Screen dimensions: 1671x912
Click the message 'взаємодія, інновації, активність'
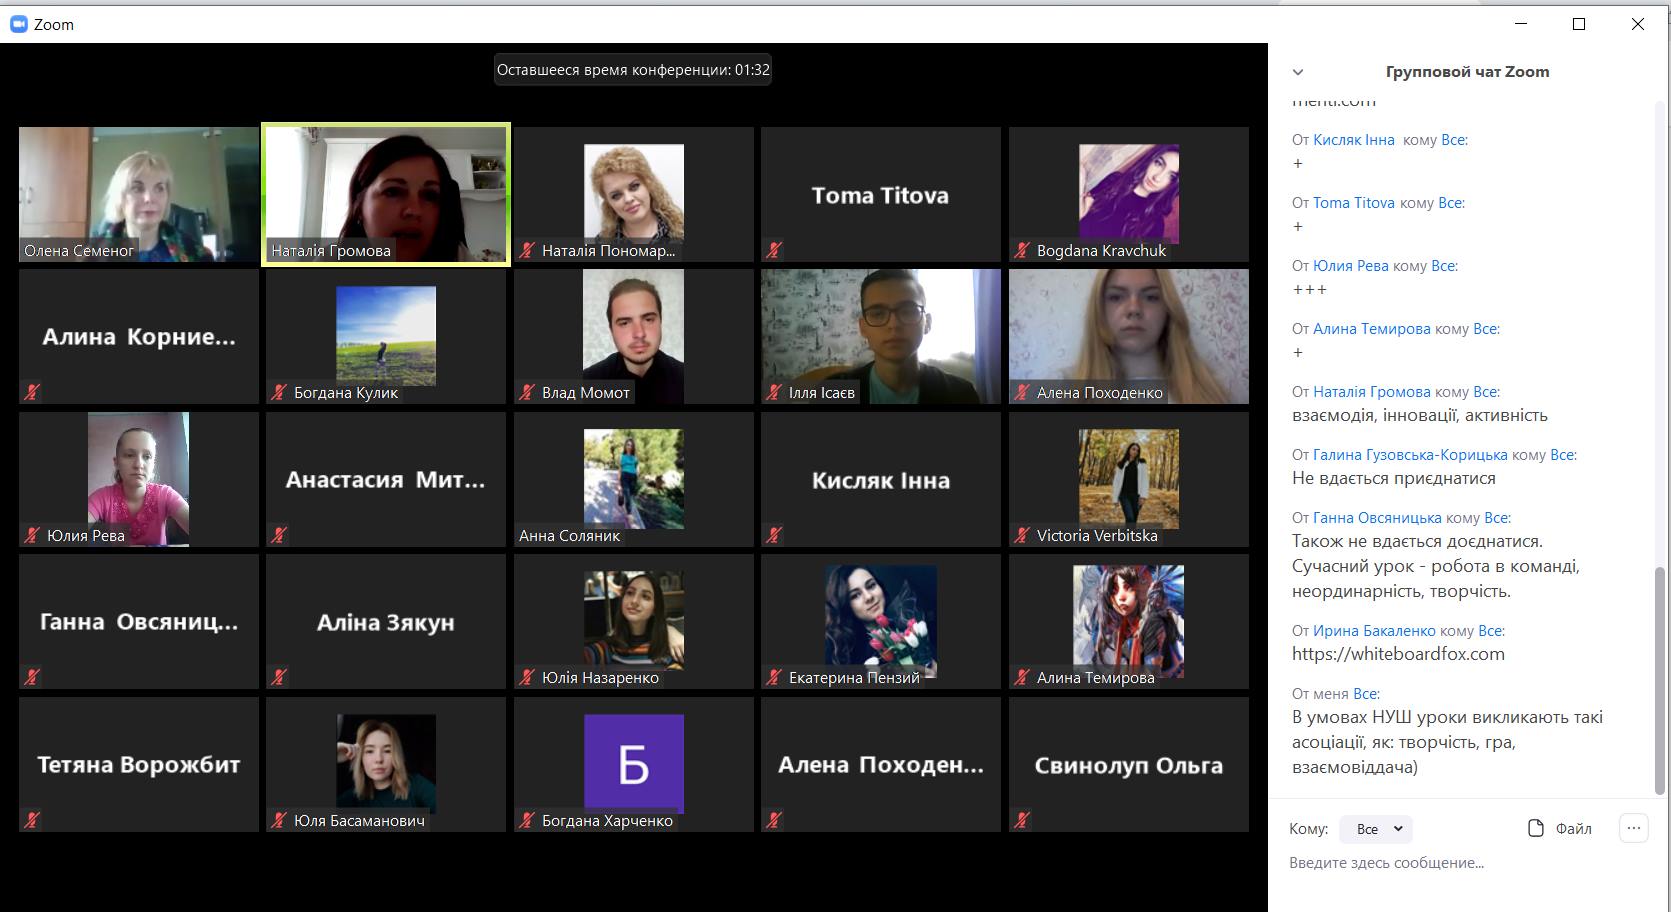1420,415
